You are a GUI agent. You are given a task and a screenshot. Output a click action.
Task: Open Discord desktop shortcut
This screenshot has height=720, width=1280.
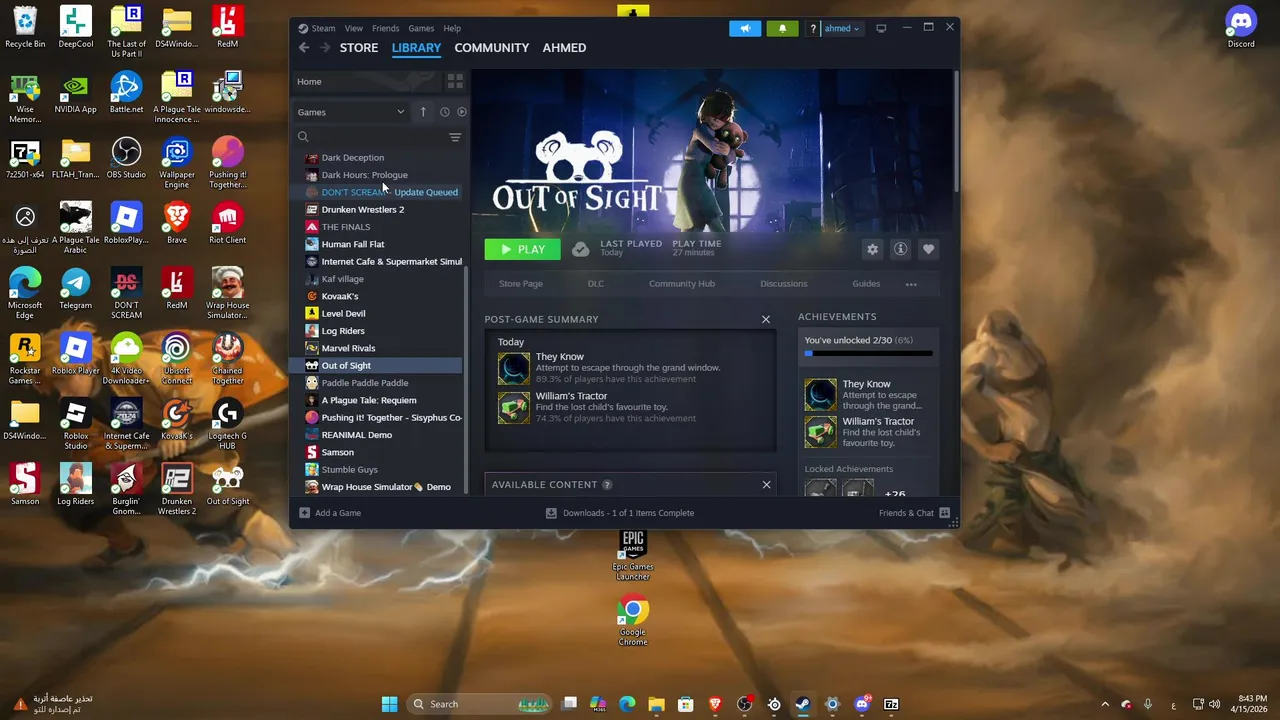click(x=1241, y=27)
